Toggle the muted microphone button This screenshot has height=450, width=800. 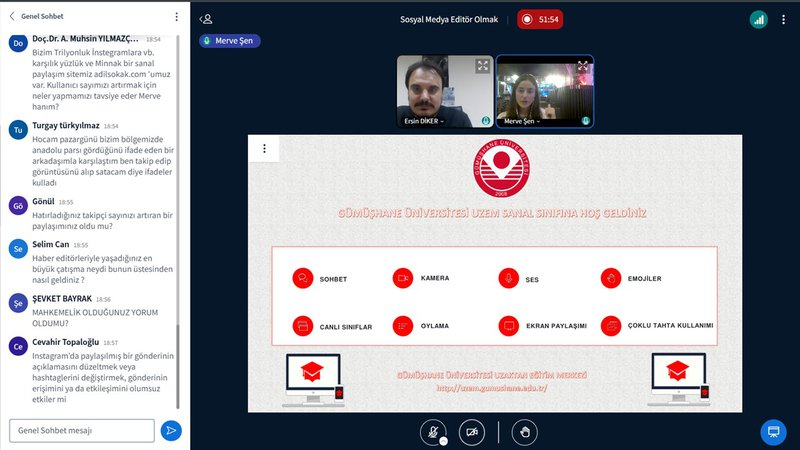click(432, 431)
